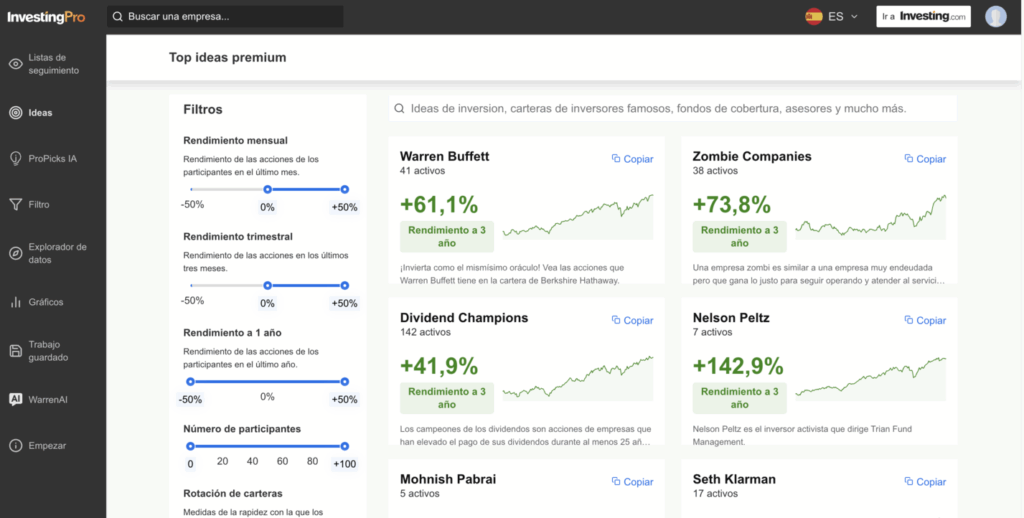The width and height of the screenshot is (1024, 518).
Task: Open the Dividend Champions idea title
Action: (x=463, y=318)
